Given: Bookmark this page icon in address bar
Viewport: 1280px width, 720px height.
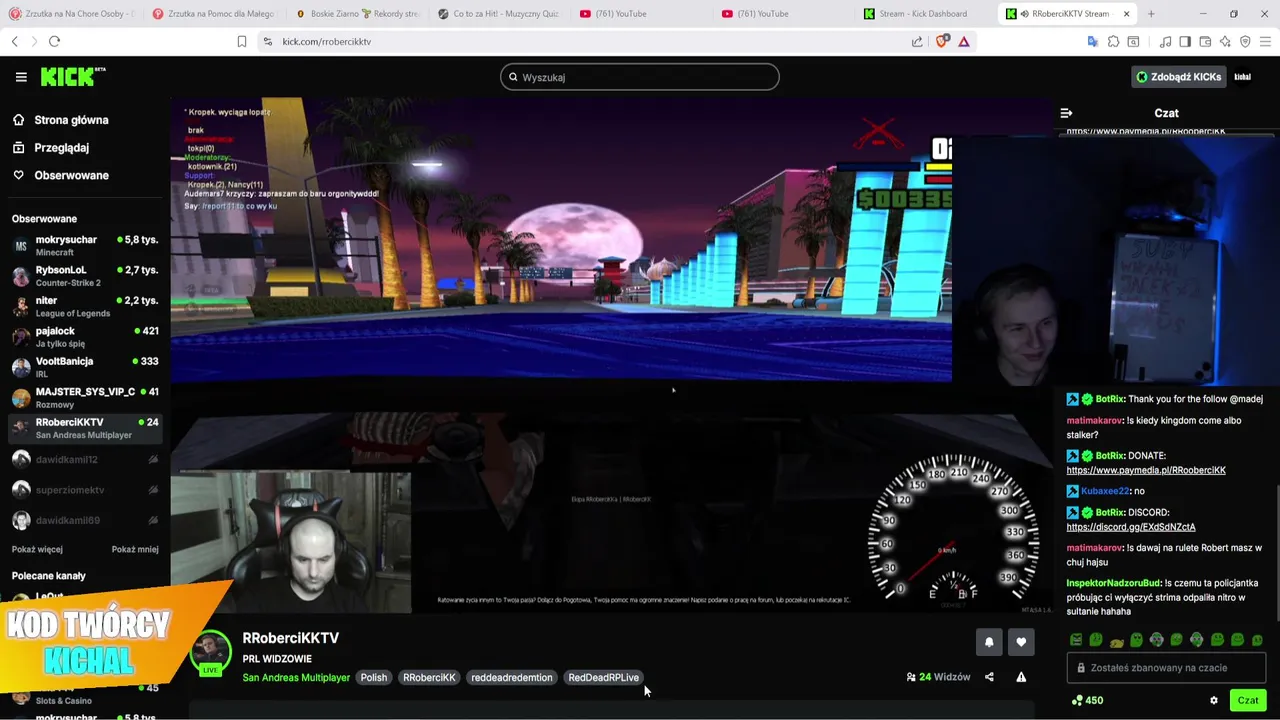Looking at the screenshot, I should tap(242, 41).
